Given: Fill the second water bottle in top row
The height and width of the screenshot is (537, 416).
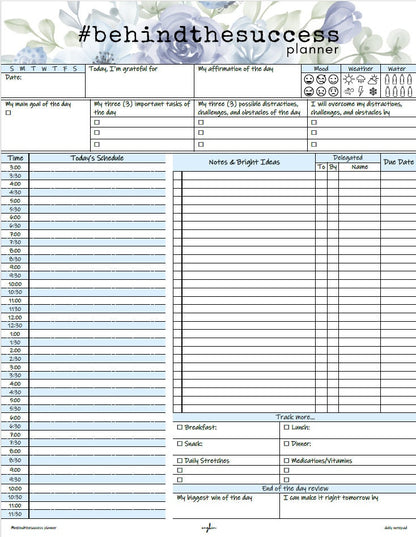Looking at the screenshot, I should 395,79.
